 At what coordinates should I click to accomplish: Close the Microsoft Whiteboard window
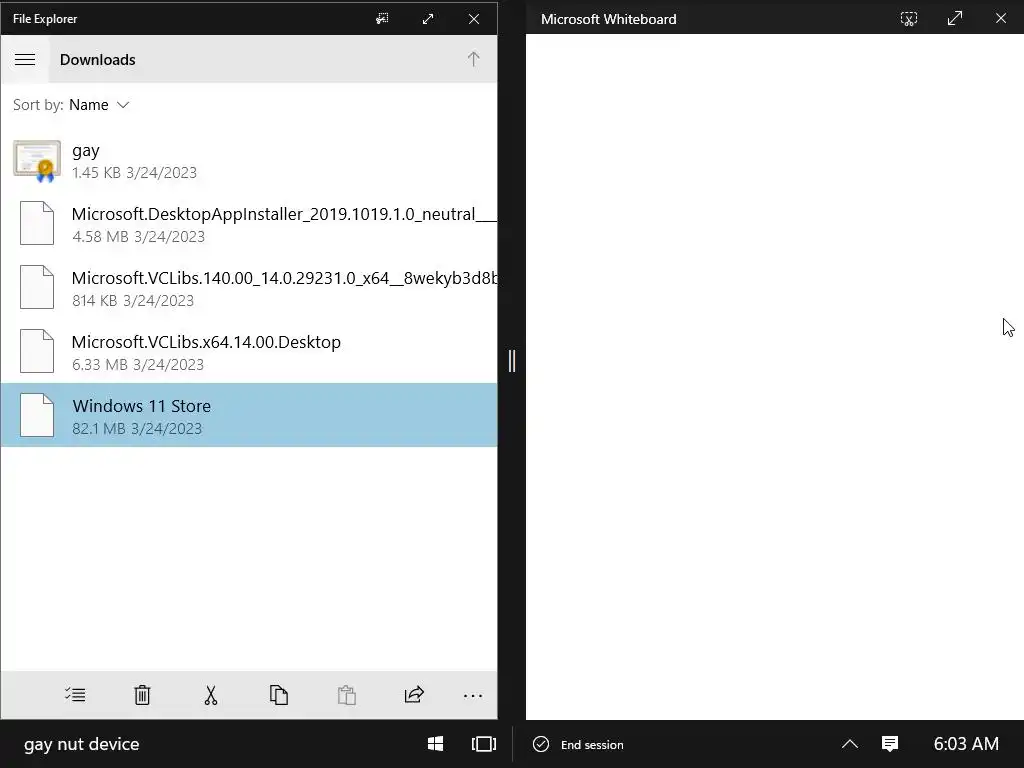click(x=1000, y=18)
